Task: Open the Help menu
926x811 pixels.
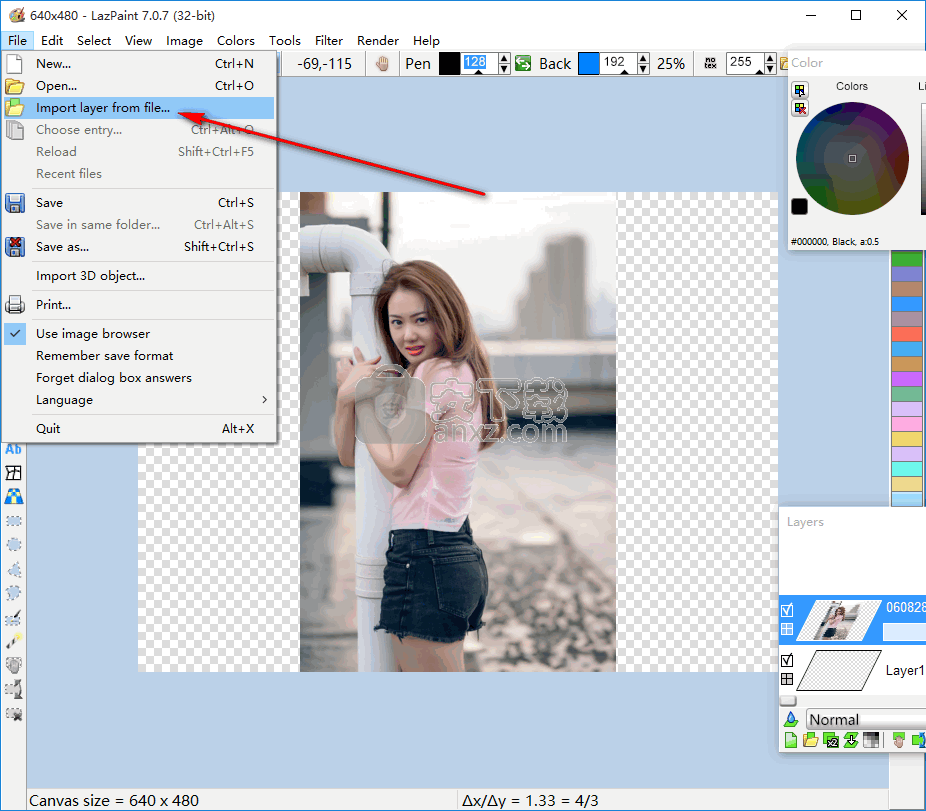Action: (426, 41)
